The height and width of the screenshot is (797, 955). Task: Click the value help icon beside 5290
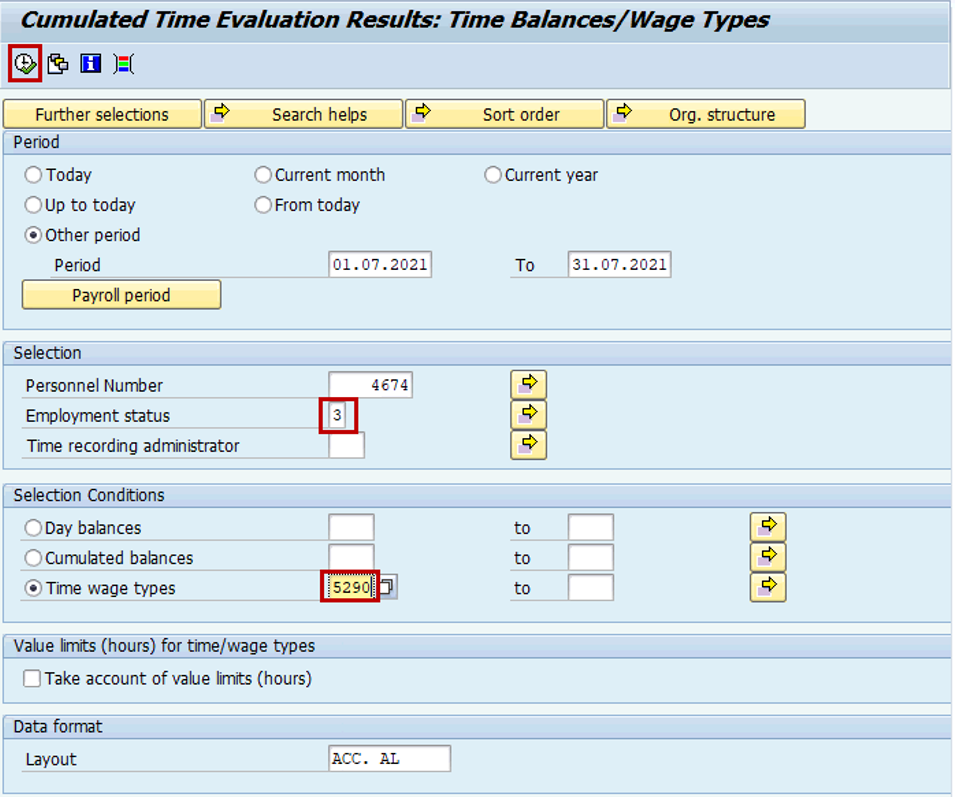(x=387, y=587)
